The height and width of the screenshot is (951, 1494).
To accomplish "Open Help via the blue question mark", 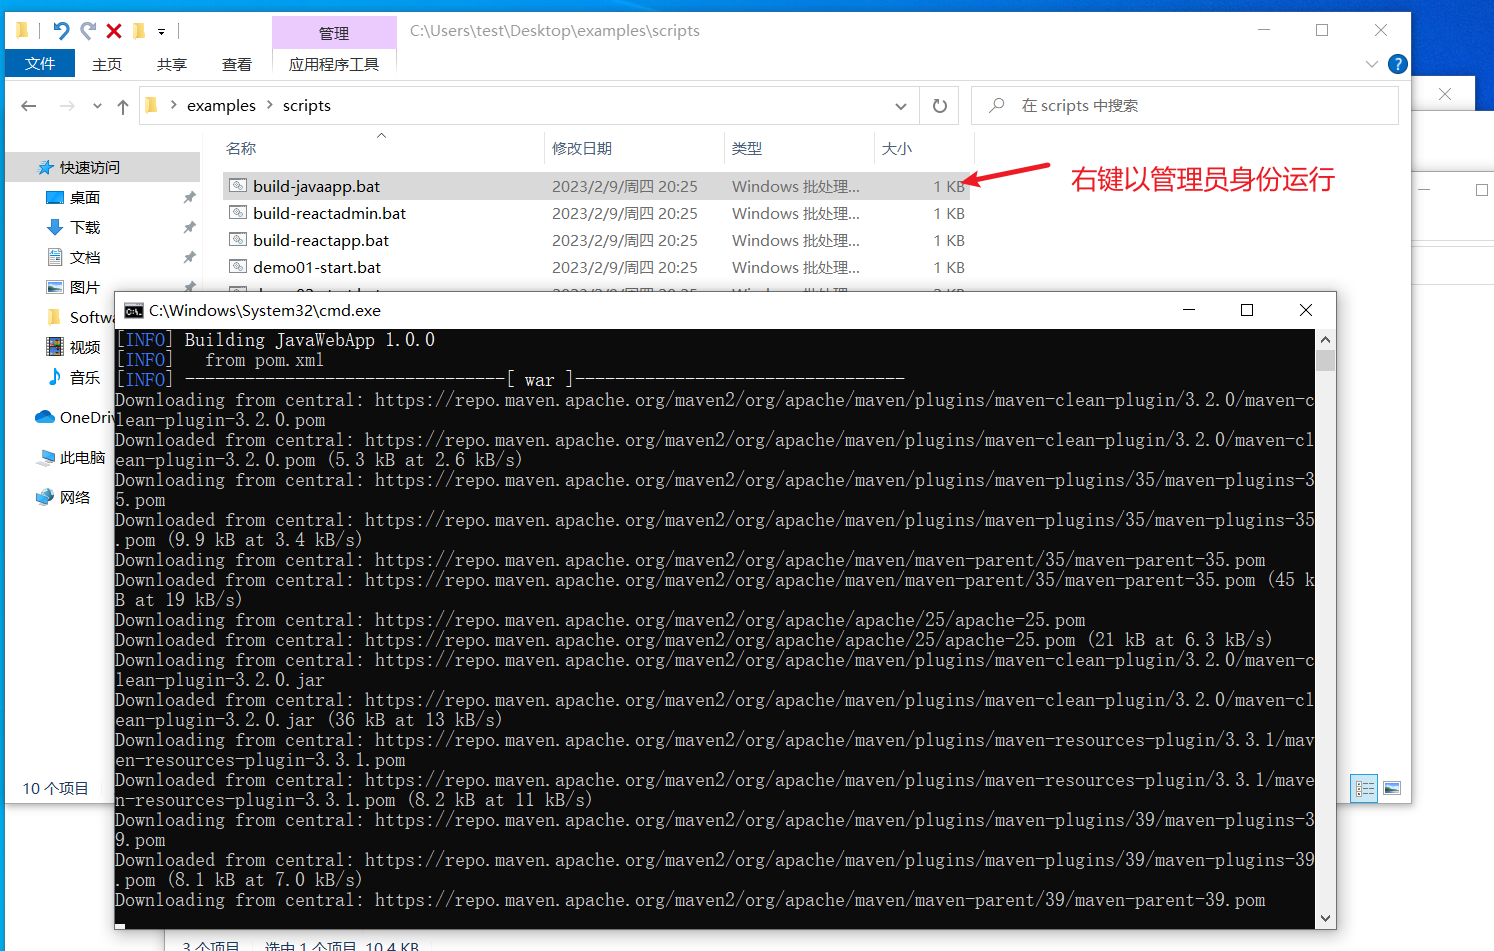I will tap(1398, 64).
